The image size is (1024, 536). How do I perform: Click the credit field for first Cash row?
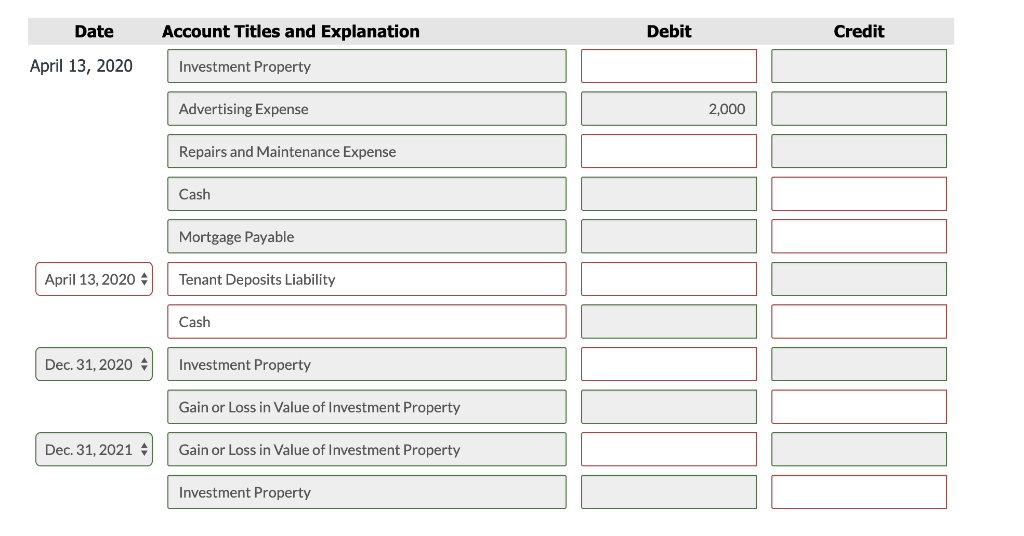pos(859,194)
